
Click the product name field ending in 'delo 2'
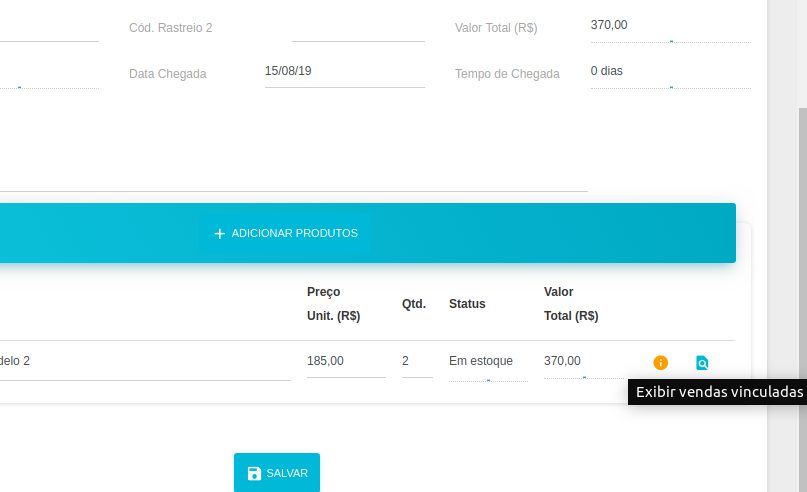(x=145, y=364)
